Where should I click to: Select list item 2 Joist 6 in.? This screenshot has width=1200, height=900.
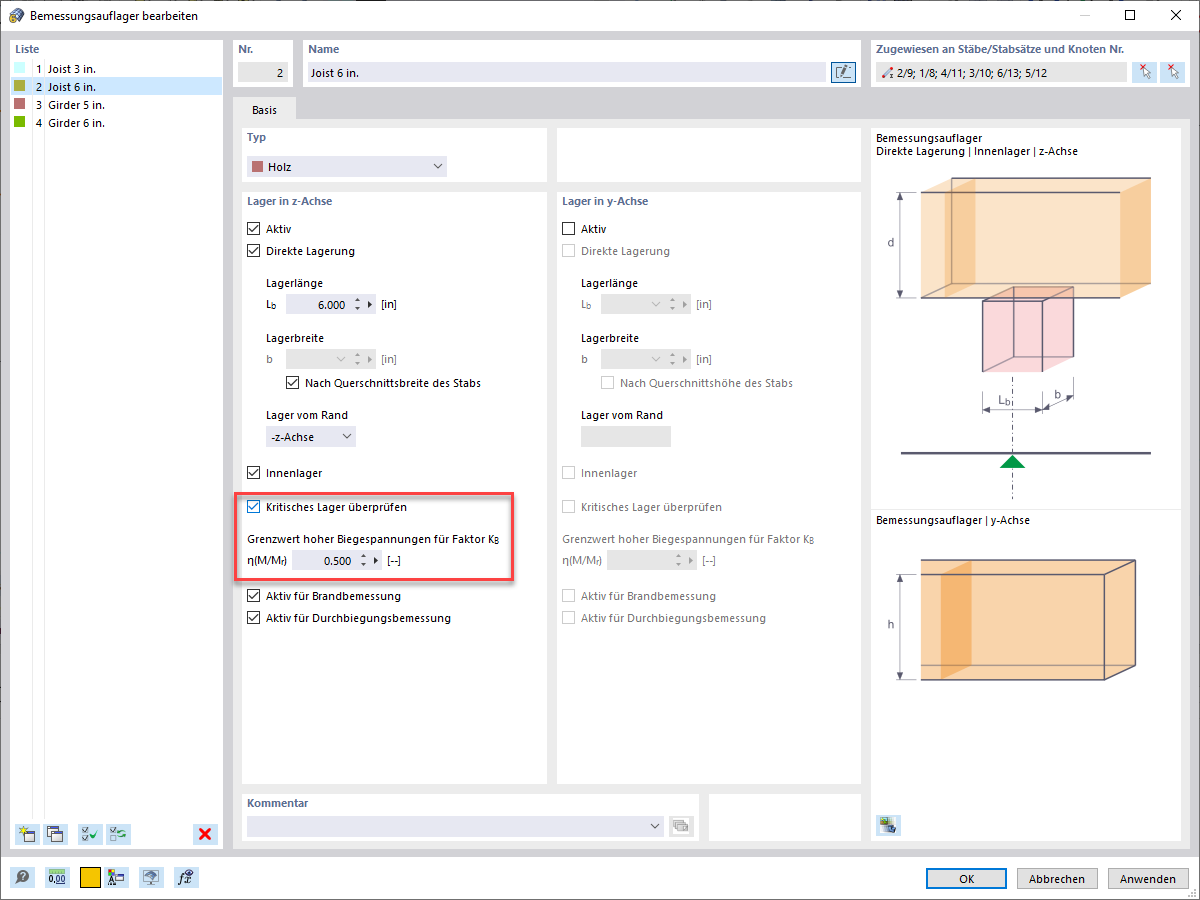(x=117, y=87)
